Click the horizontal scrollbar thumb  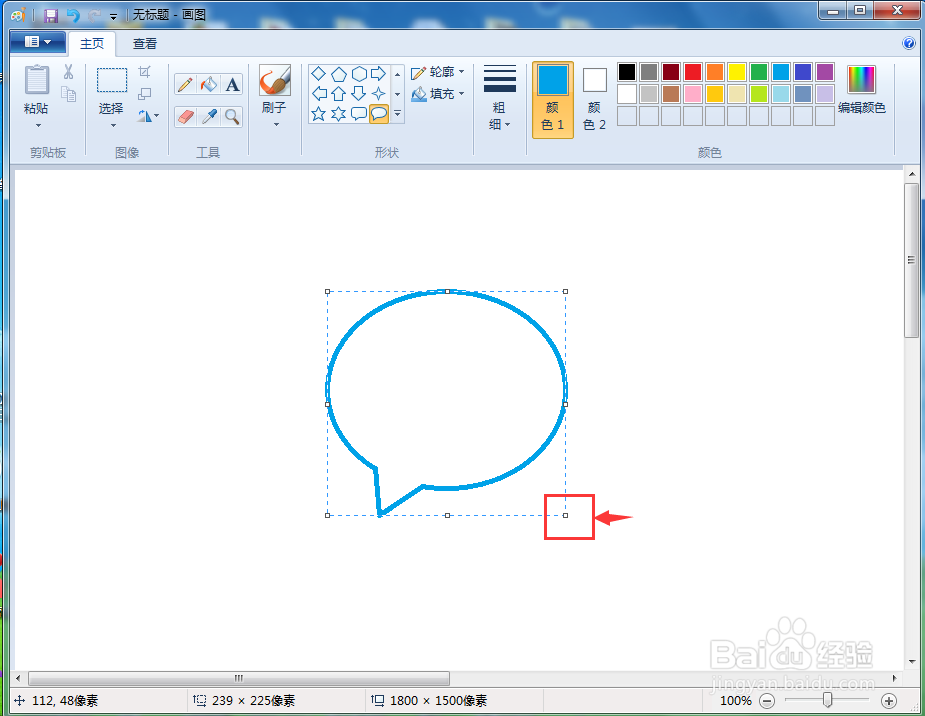click(x=239, y=678)
